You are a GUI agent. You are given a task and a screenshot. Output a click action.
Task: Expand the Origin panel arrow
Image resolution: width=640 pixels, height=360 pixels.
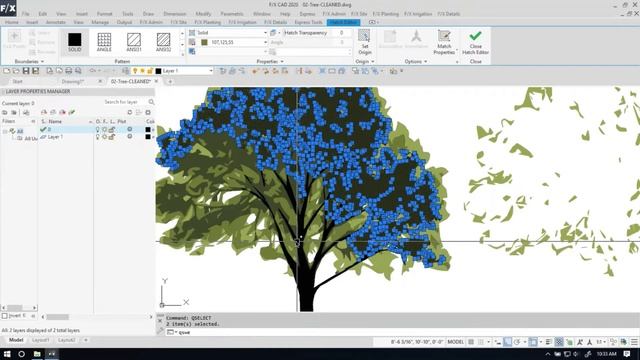coord(373,62)
